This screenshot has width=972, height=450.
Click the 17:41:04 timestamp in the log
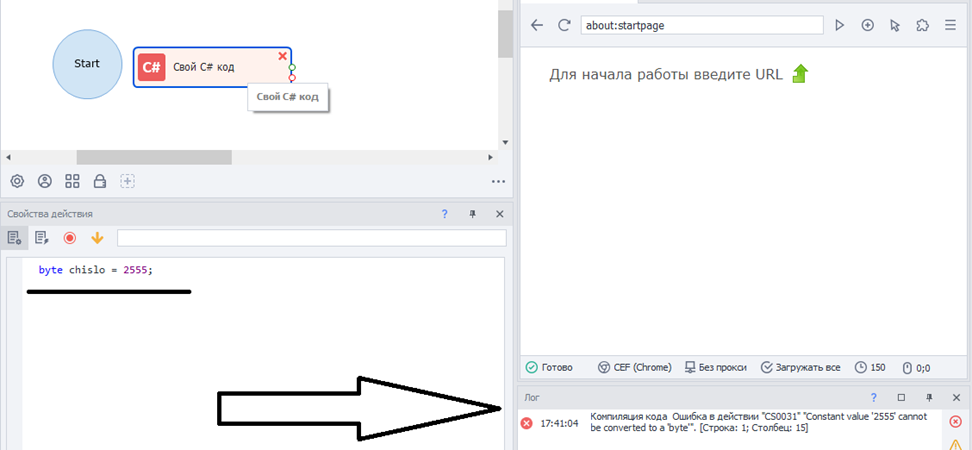tap(559, 423)
